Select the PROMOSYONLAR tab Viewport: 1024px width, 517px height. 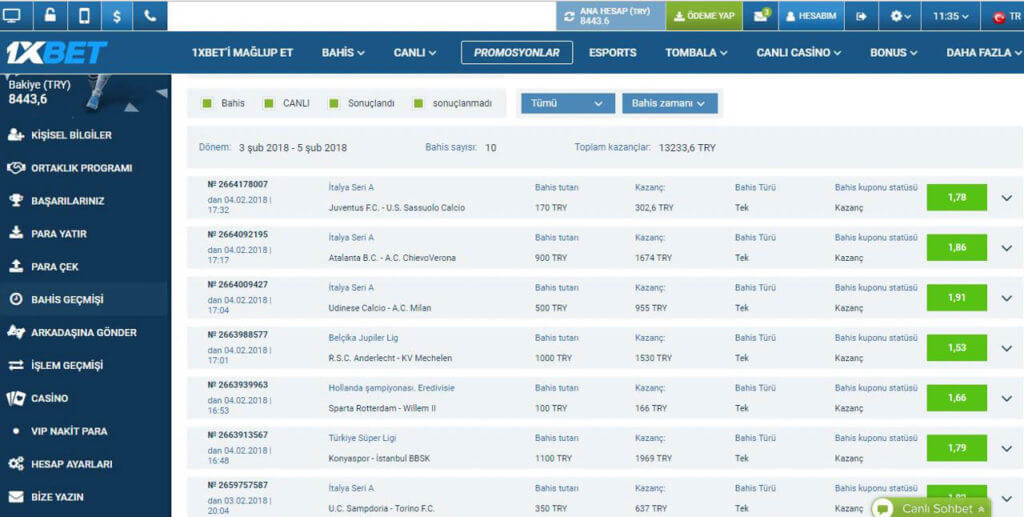coord(517,53)
